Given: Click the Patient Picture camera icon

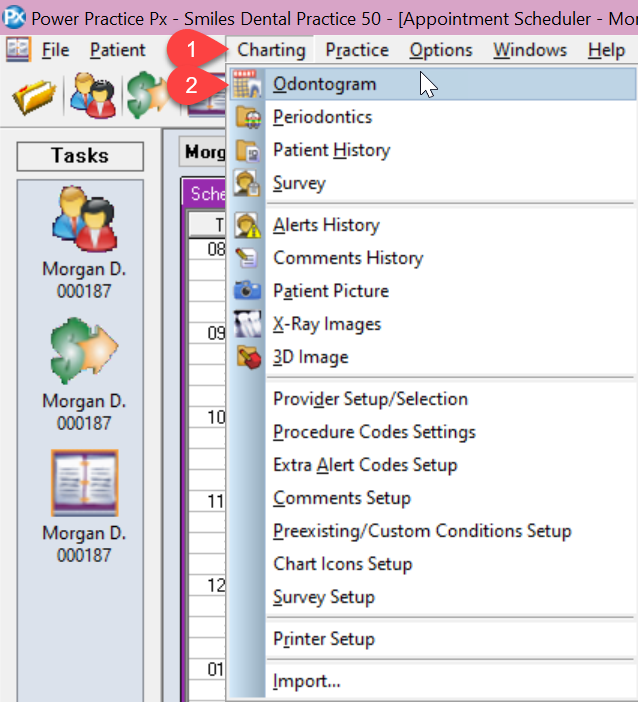Looking at the screenshot, I should pos(247,290).
